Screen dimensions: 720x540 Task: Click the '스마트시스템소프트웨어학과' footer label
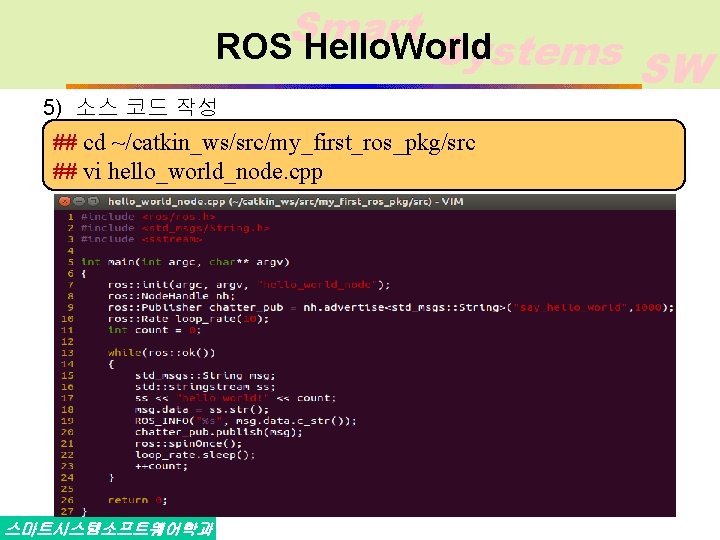click(x=107, y=529)
